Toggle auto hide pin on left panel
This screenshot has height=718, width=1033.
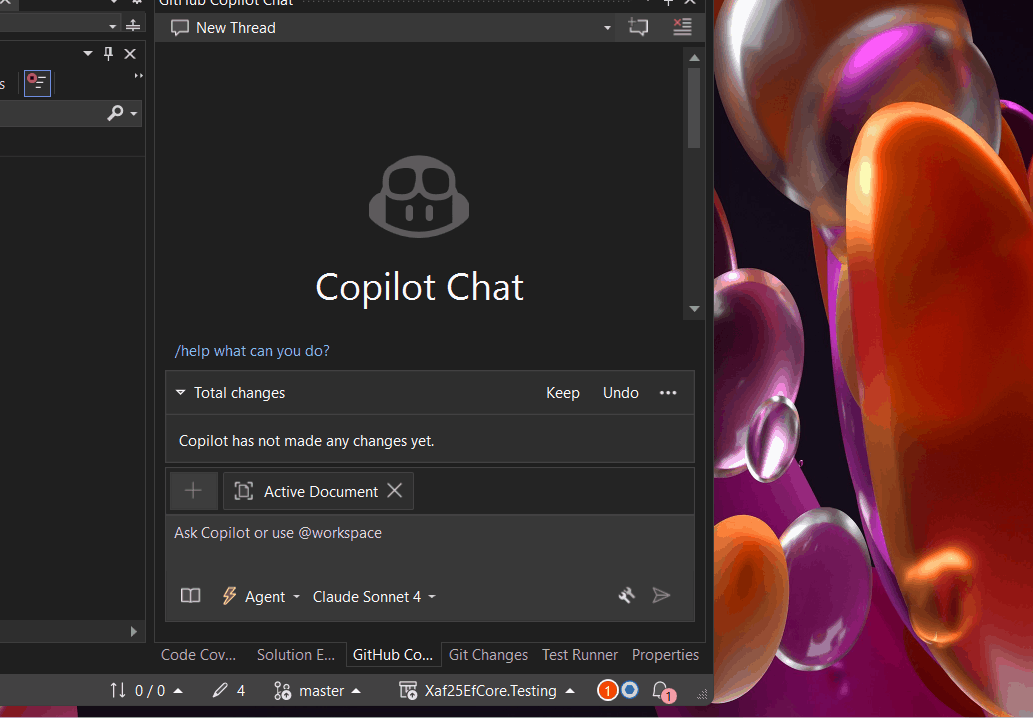click(108, 53)
